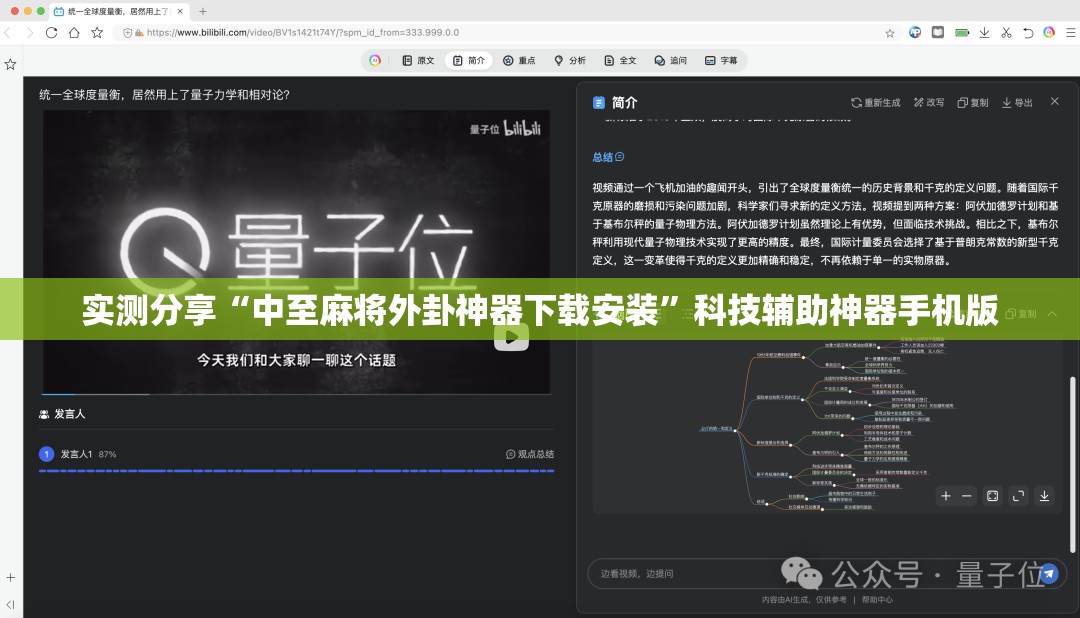Click 重新生成 to regenerate the summary
The image size is (1080, 618).
pyautogui.click(x=875, y=103)
